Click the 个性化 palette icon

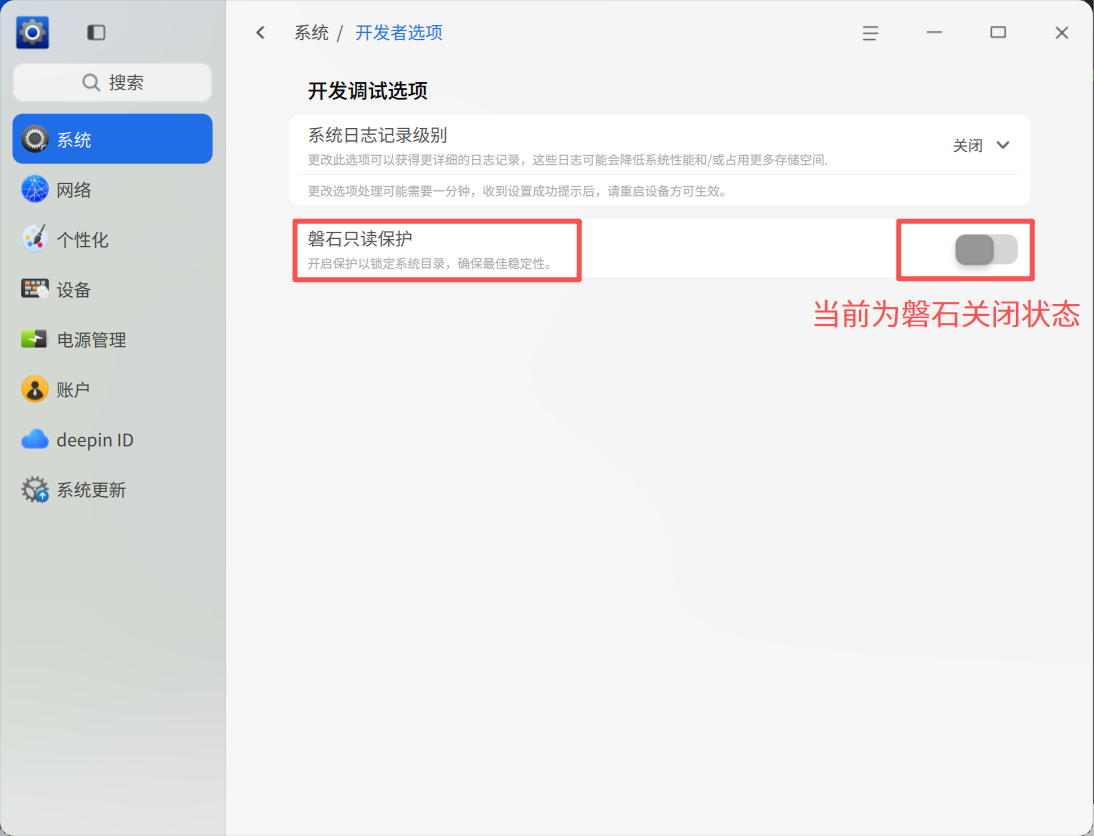coord(34,239)
